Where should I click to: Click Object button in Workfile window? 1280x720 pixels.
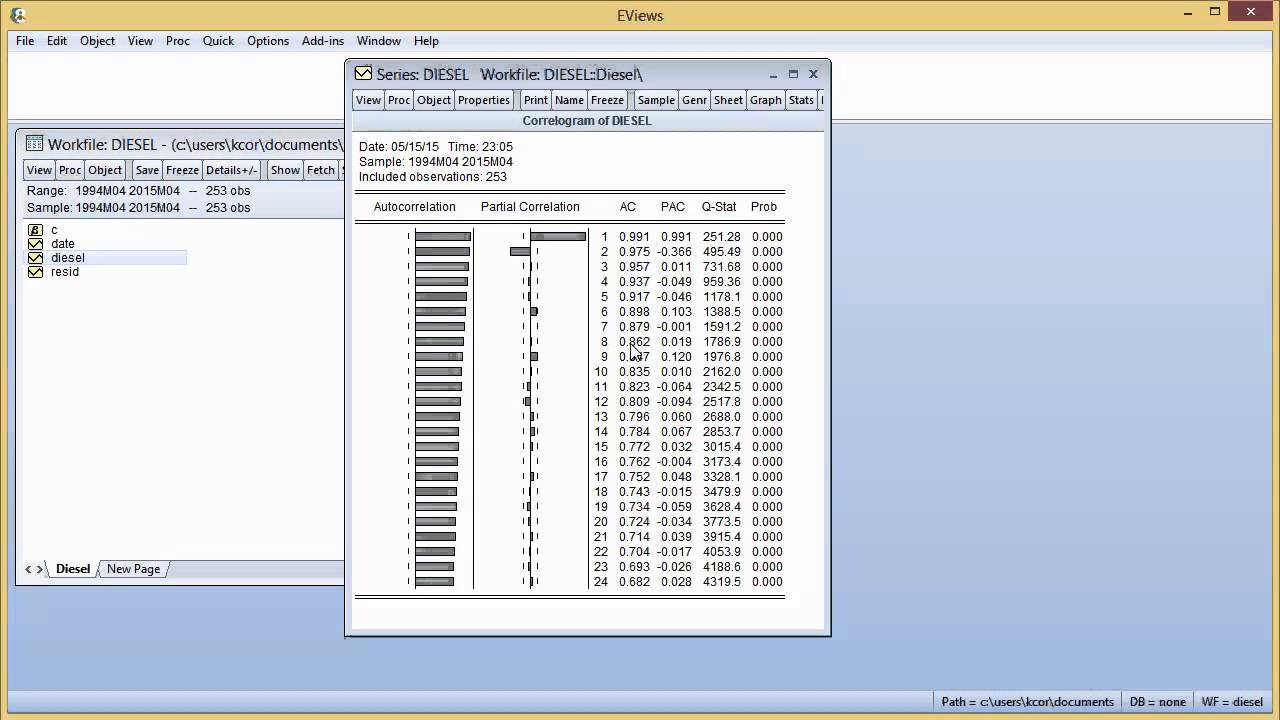(x=105, y=170)
